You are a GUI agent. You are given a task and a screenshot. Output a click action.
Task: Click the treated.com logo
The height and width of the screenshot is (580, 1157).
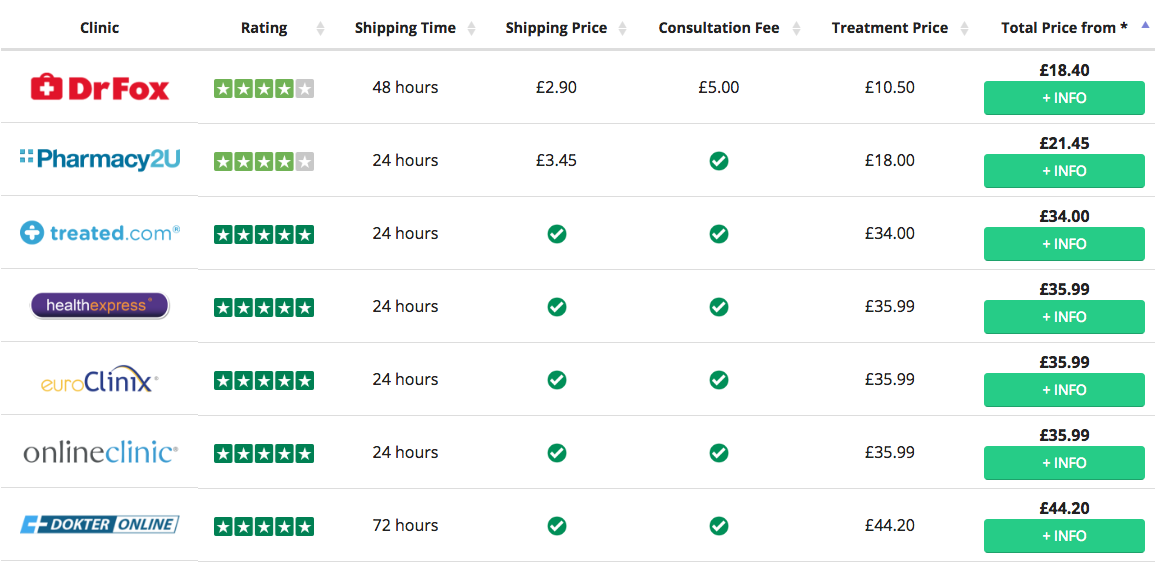[x=100, y=233]
